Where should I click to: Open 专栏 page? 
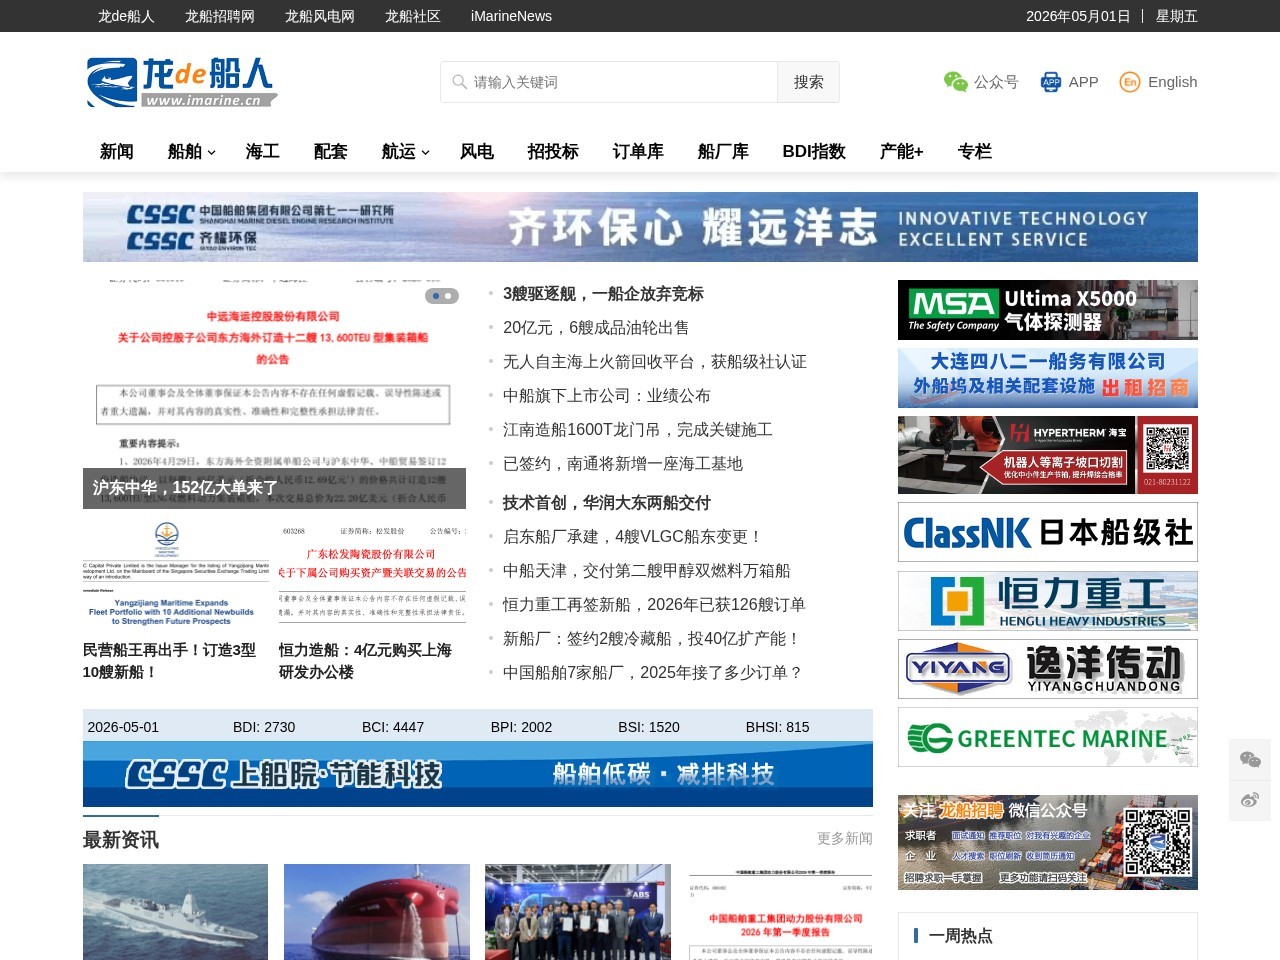click(975, 152)
